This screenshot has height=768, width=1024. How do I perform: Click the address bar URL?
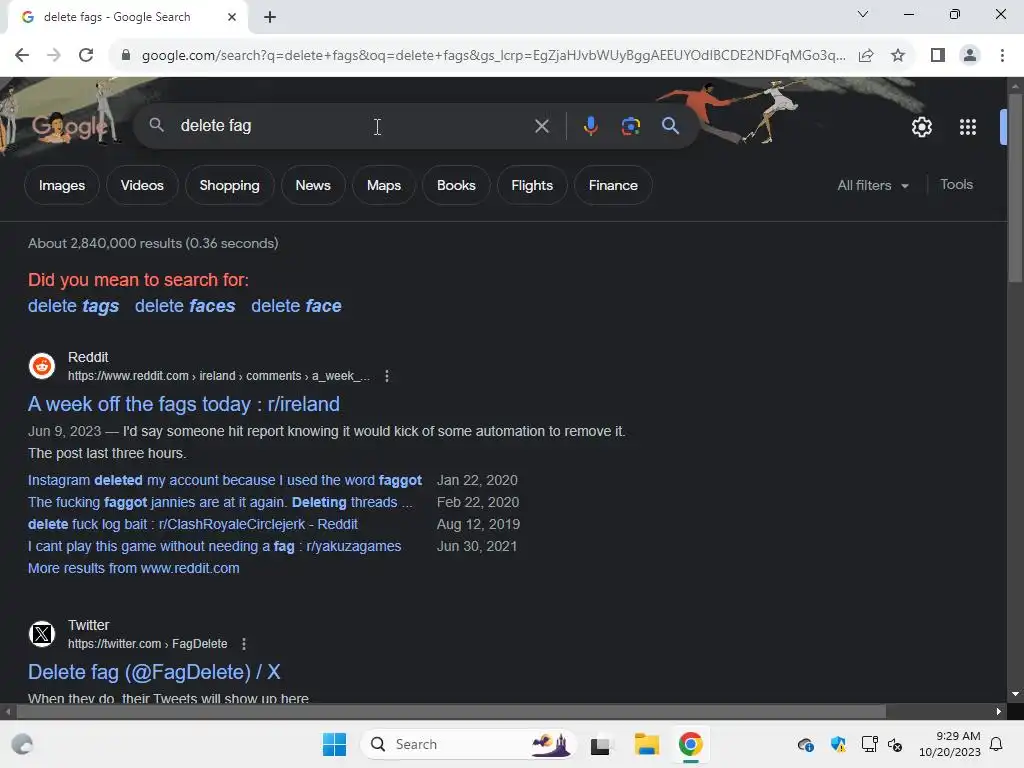493,56
